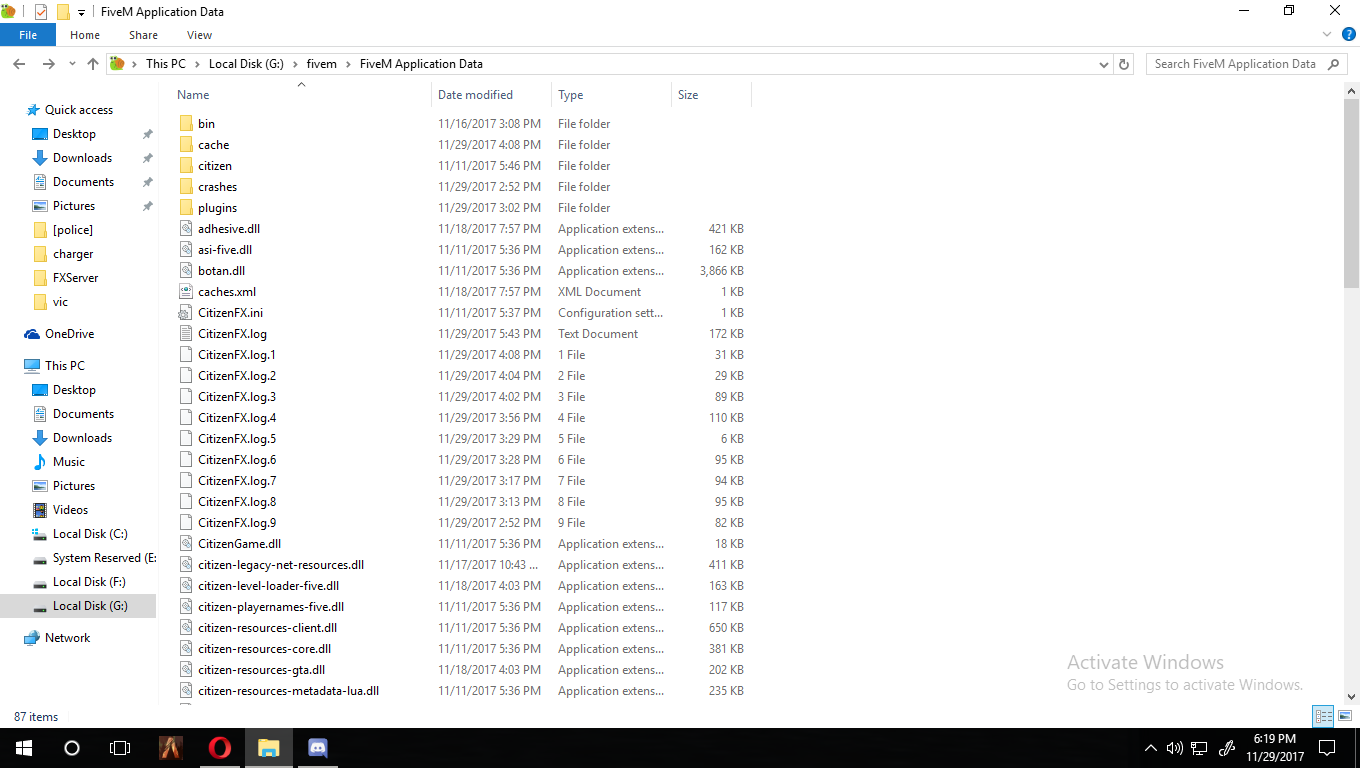Image resolution: width=1360 pixels, height=768 pixels.
Task: Switch to the Share ribbon tab
Action: (143, 35)
